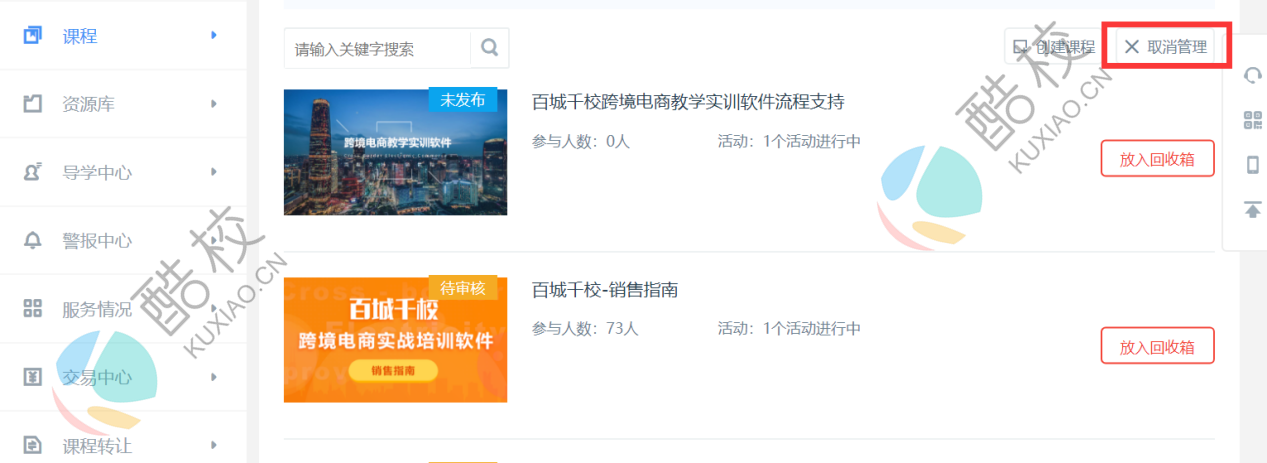
Task: Open the 警报中心 sidebar menu
Action: click(x=123, y=240)
